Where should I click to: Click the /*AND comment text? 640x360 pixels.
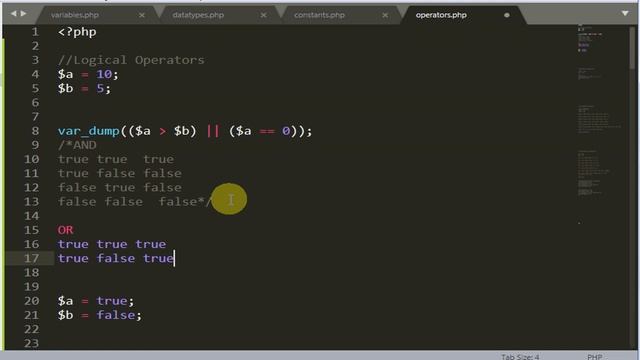(x=77, y=145)
